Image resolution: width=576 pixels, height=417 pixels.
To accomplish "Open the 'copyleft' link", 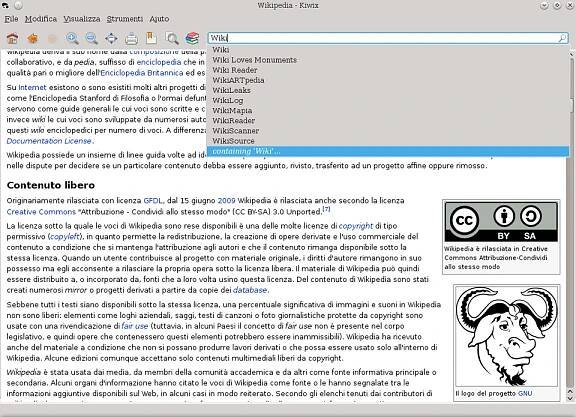I will coord(65,237).
